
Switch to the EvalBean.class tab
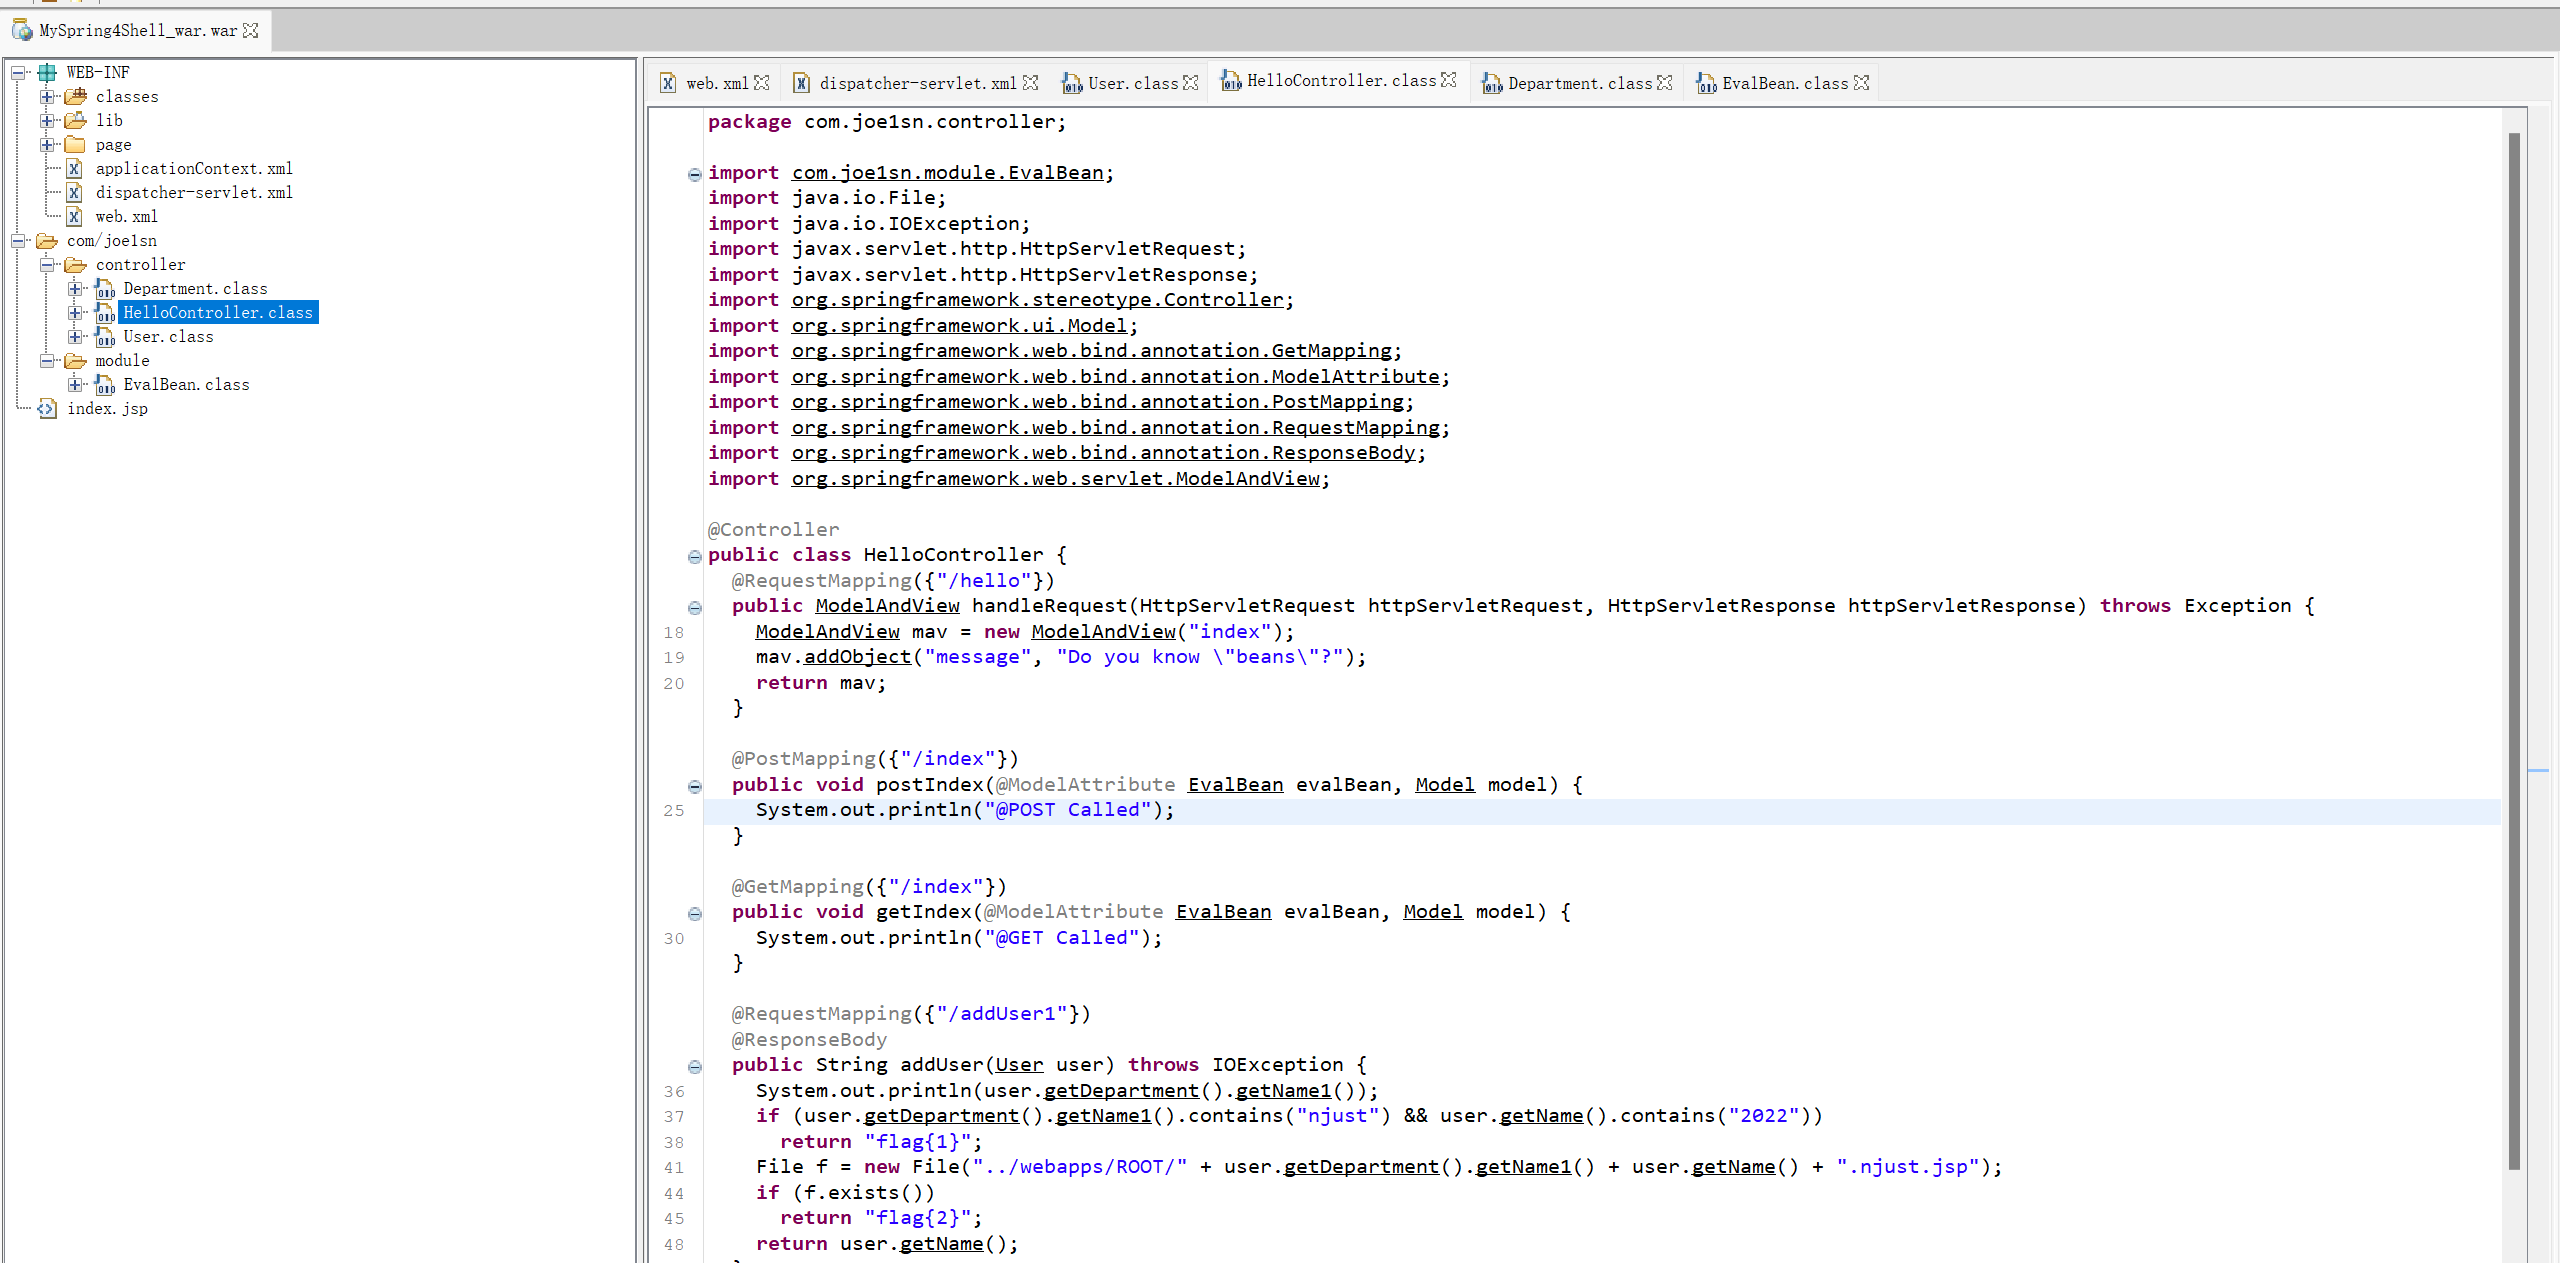(x=1785, y=83)
